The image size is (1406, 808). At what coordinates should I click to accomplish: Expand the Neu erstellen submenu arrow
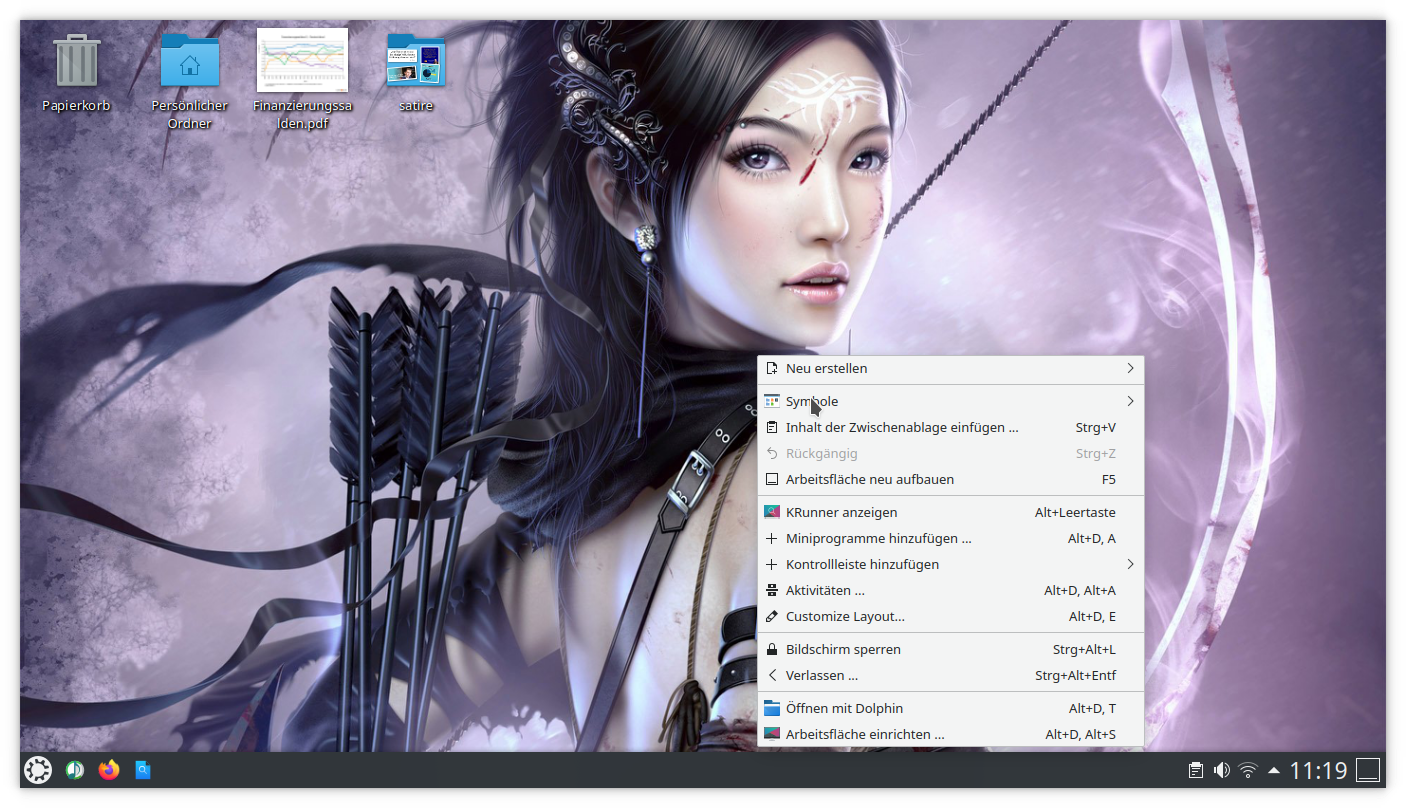1130,368
